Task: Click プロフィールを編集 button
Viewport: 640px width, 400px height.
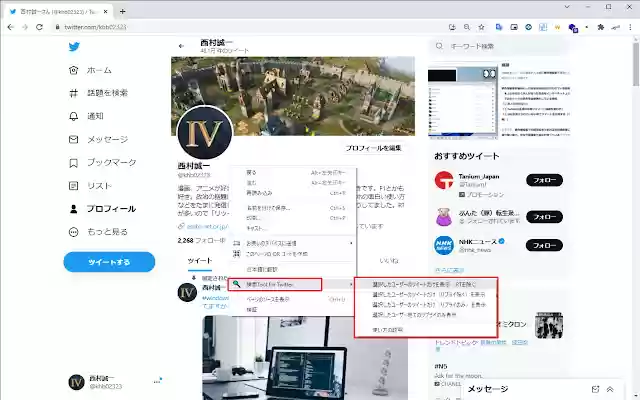Action: [x=373, y=148]
